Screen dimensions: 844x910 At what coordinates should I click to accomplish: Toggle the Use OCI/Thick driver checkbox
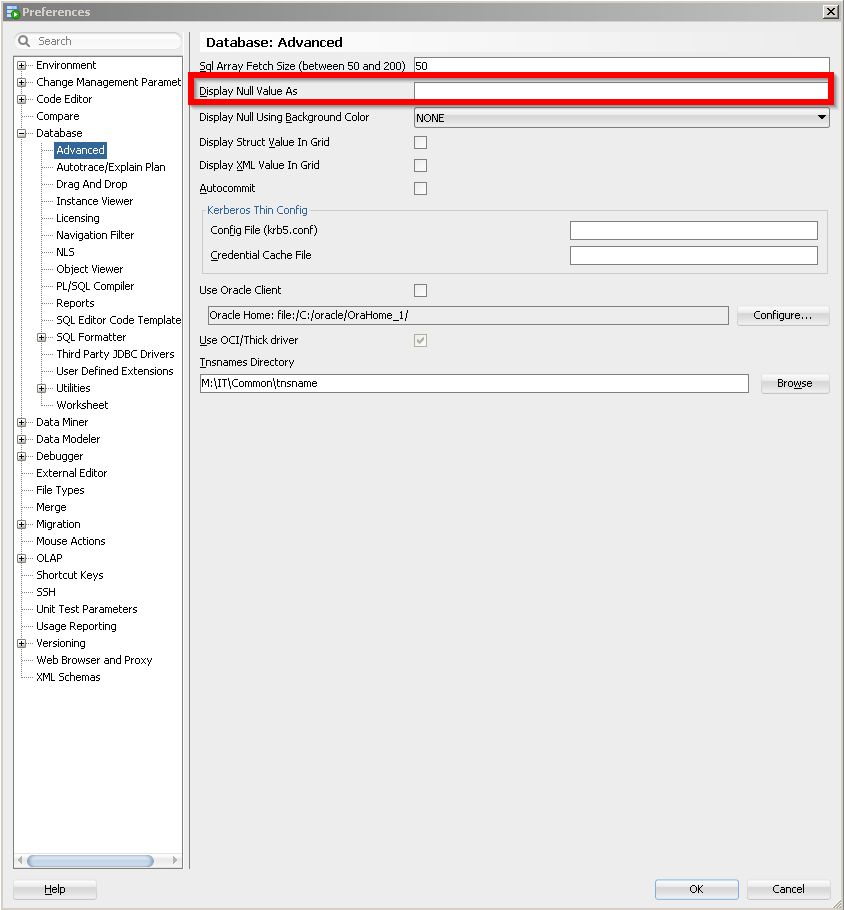pyautogui.click(x=420, y=340)
